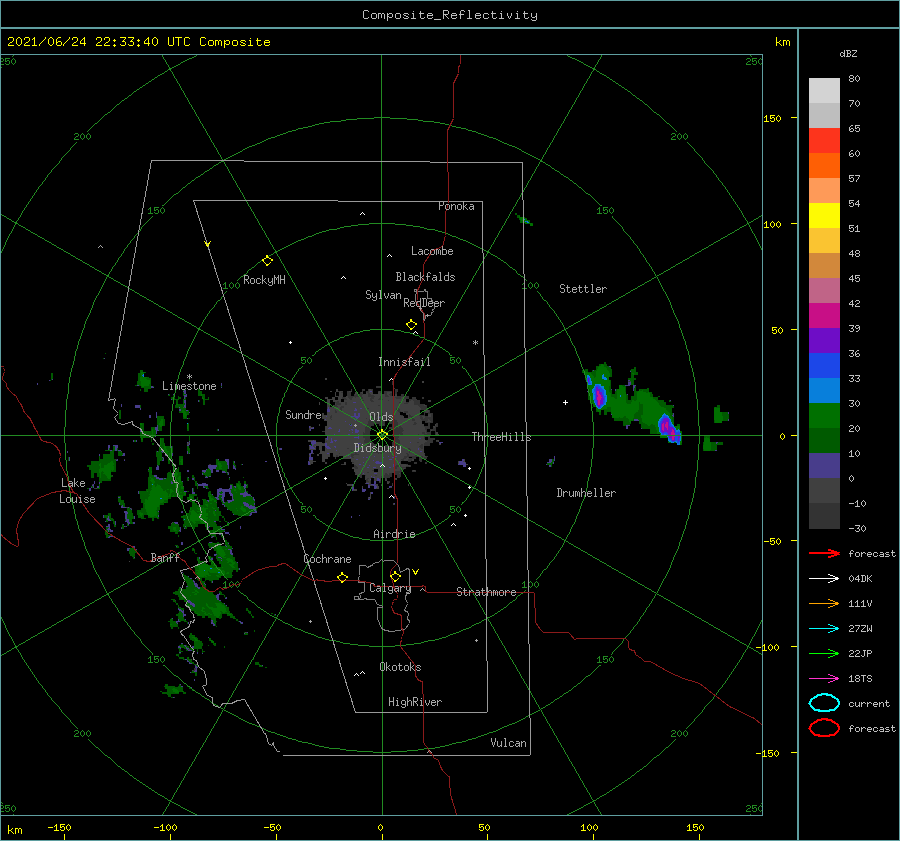Click the Drumheller label
The width and height of the screenshot is (900, 841).
[x=586, y=493]
